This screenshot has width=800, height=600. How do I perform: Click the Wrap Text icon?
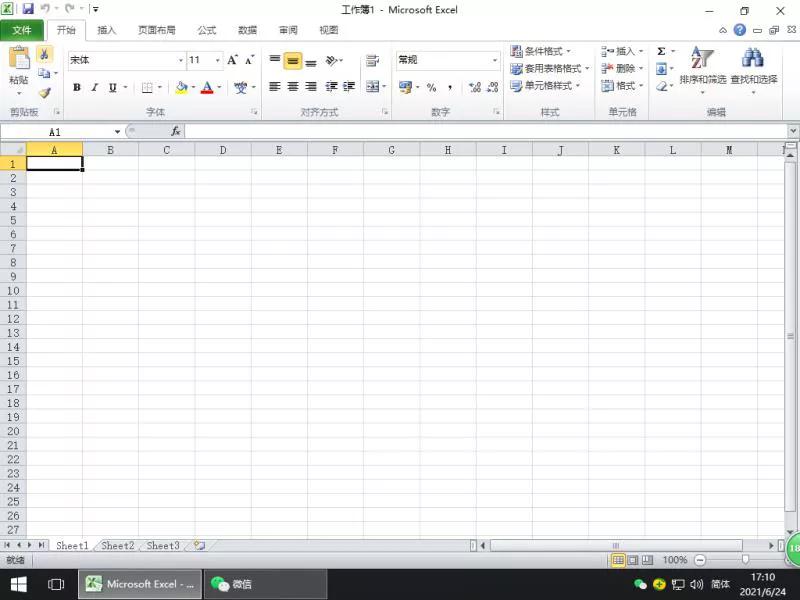(x=372, y=61)
